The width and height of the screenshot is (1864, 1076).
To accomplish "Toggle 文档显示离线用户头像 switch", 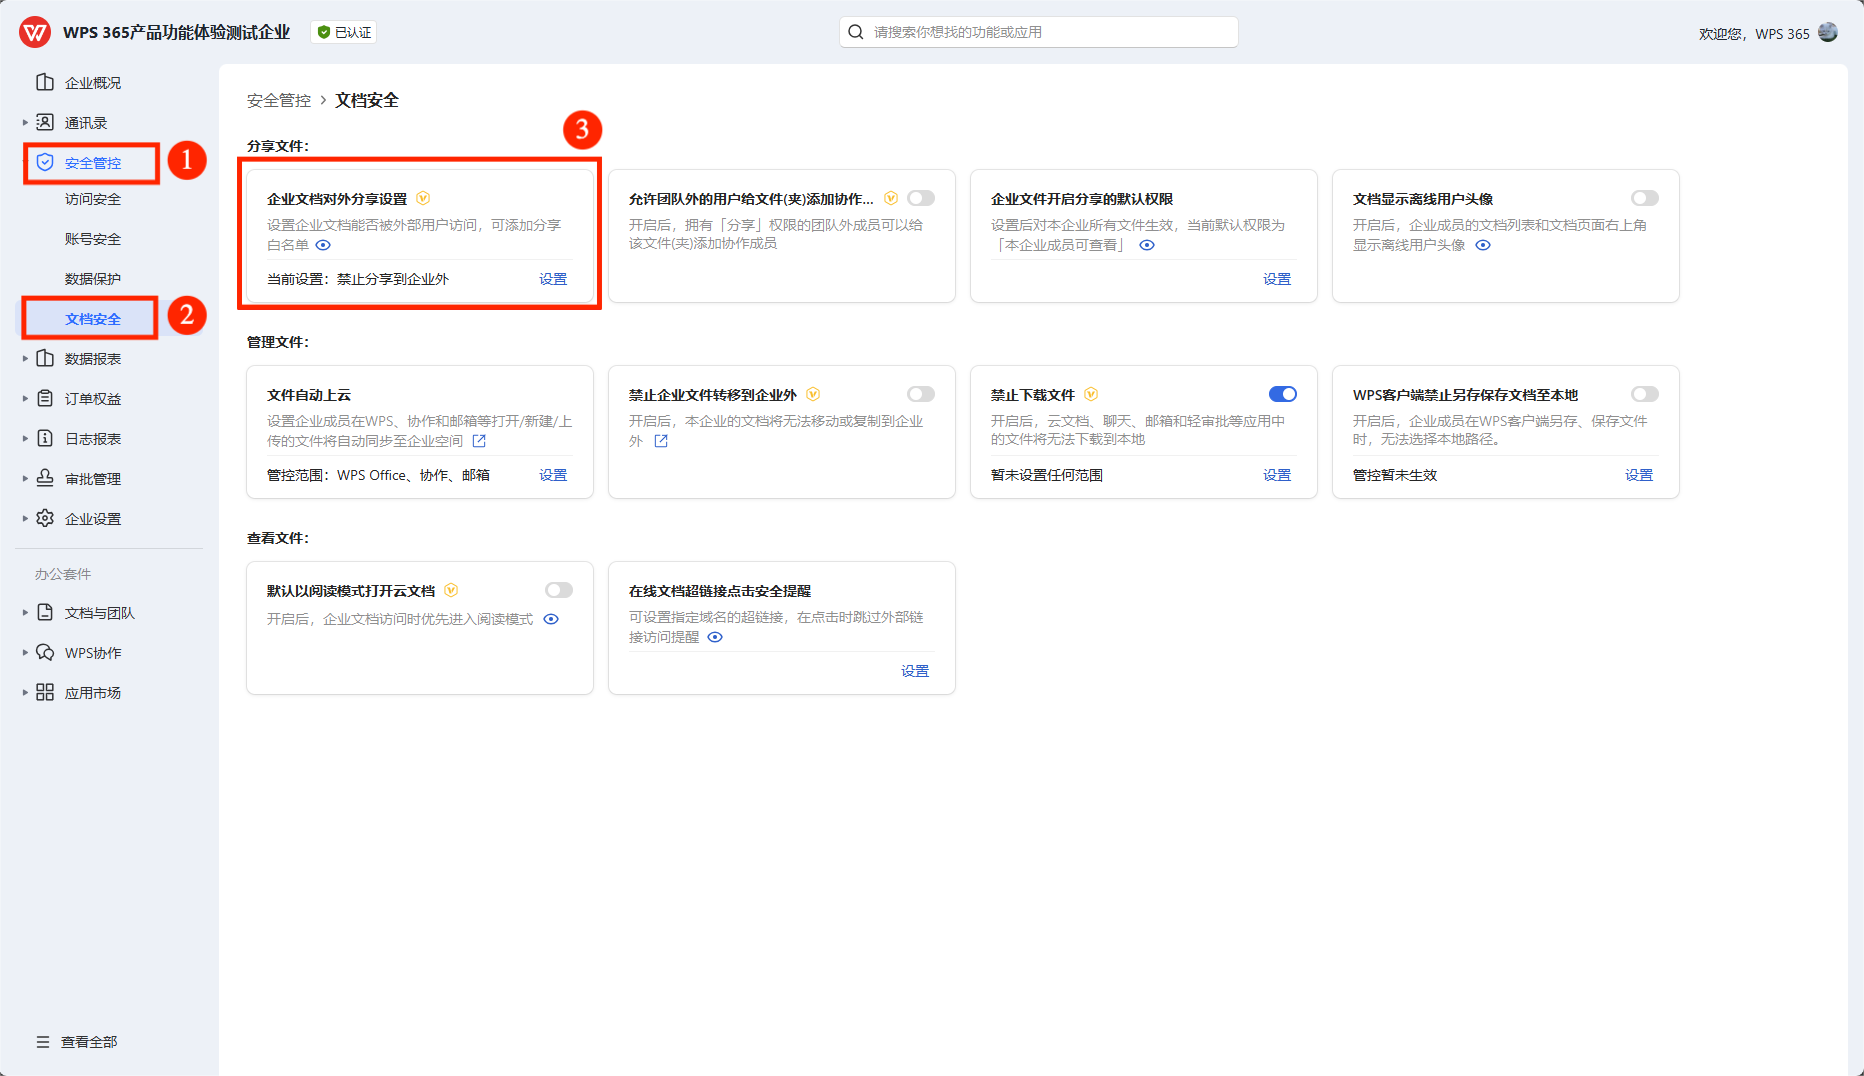I will [1645, 198].
